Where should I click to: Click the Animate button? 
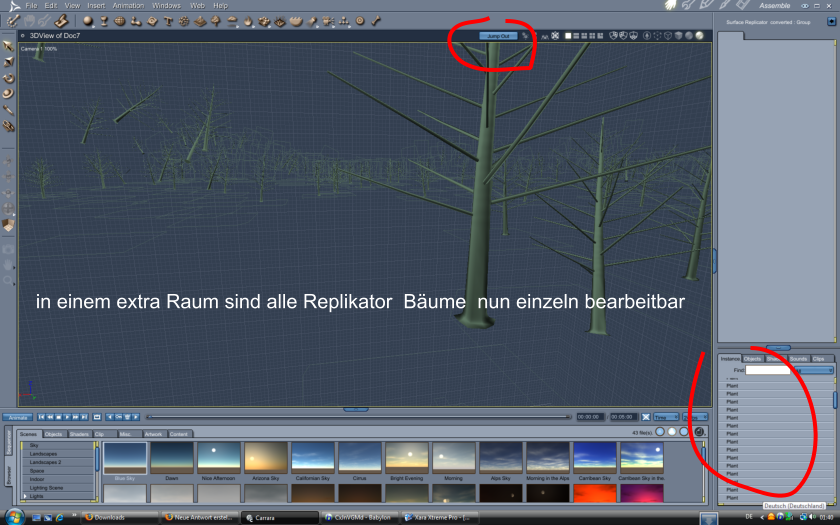tap(18, 417)
